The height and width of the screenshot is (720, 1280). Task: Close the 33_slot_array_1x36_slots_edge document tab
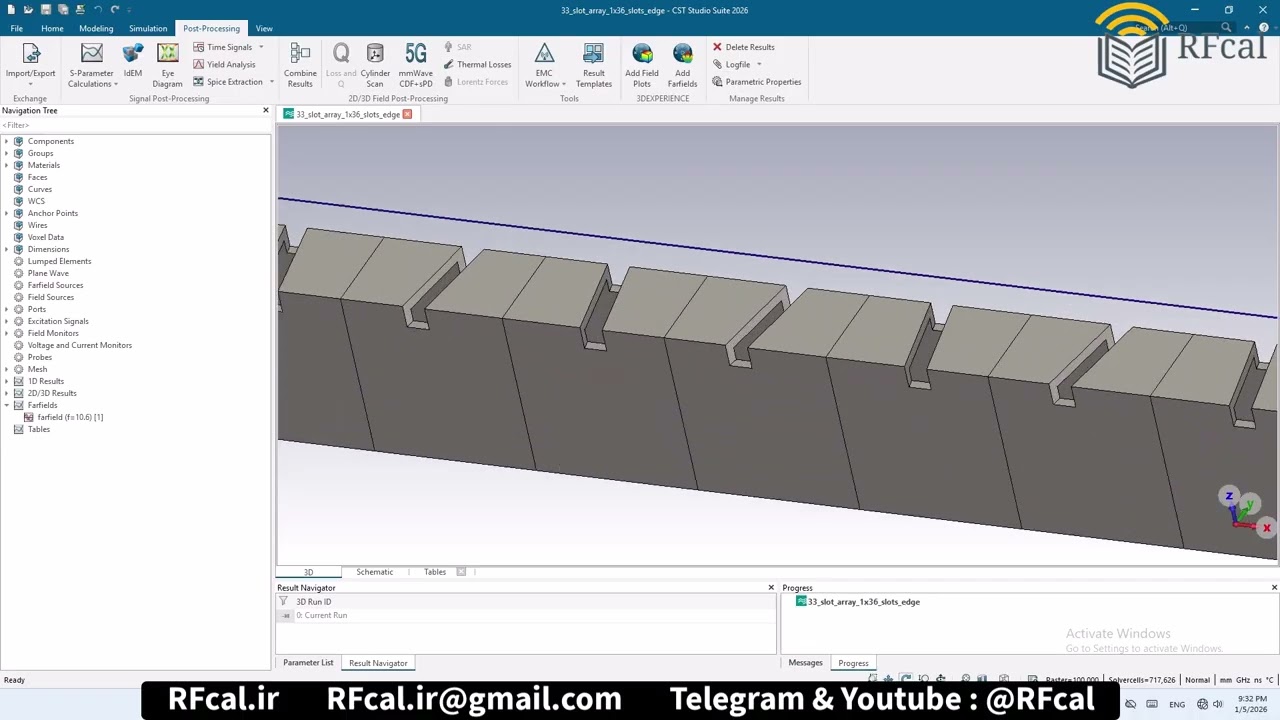407,114
